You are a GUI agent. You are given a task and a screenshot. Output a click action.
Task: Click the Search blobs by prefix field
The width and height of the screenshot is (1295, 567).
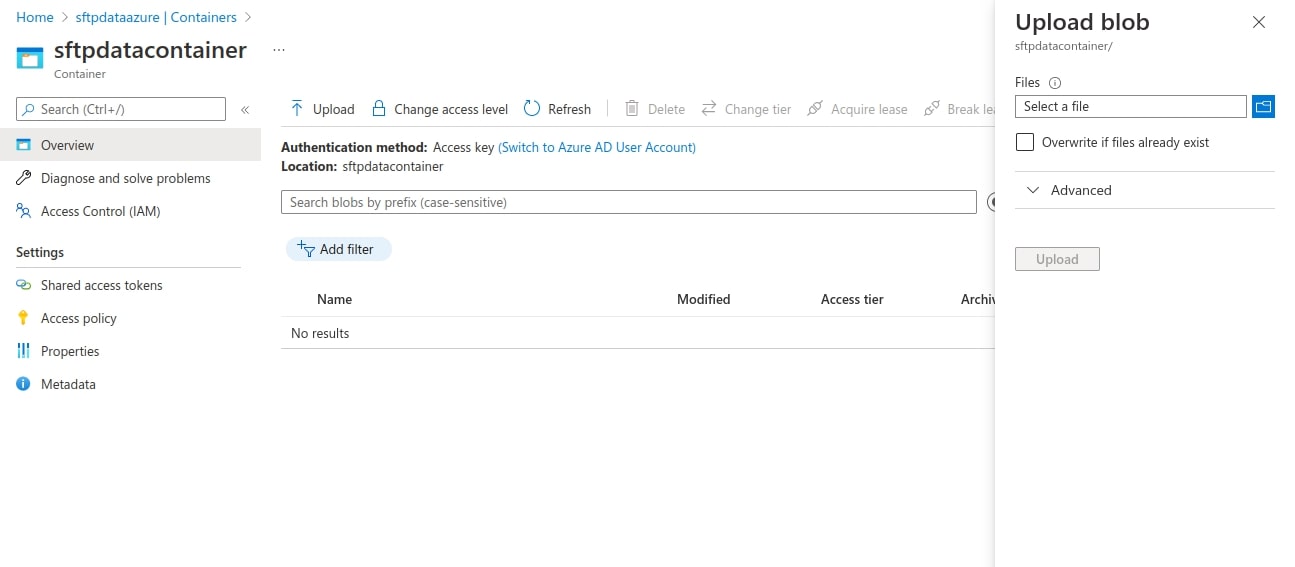[628, 202]
